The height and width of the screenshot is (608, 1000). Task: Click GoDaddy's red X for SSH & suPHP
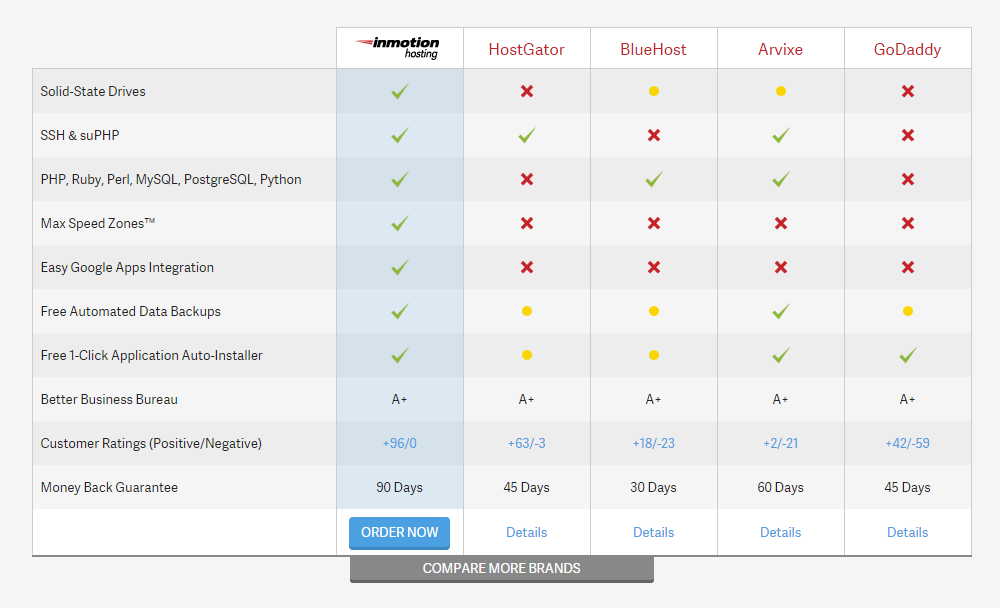pos(907,135)
